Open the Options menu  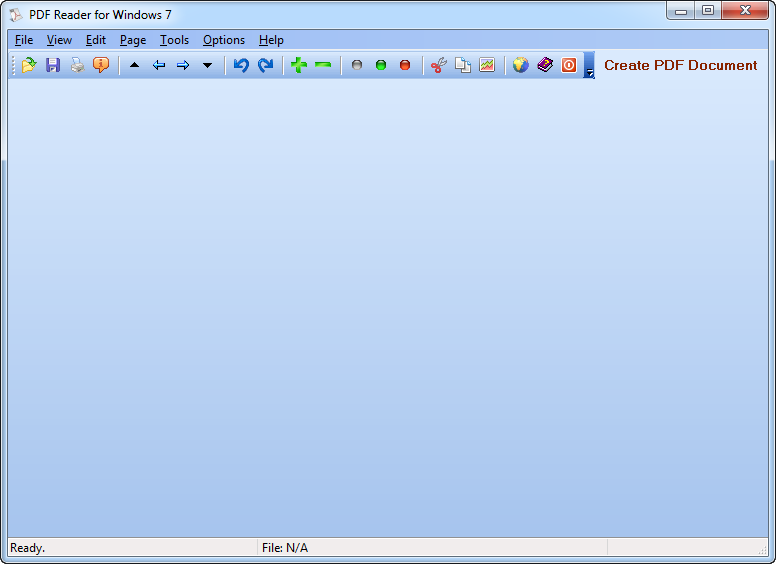point(224,40)
